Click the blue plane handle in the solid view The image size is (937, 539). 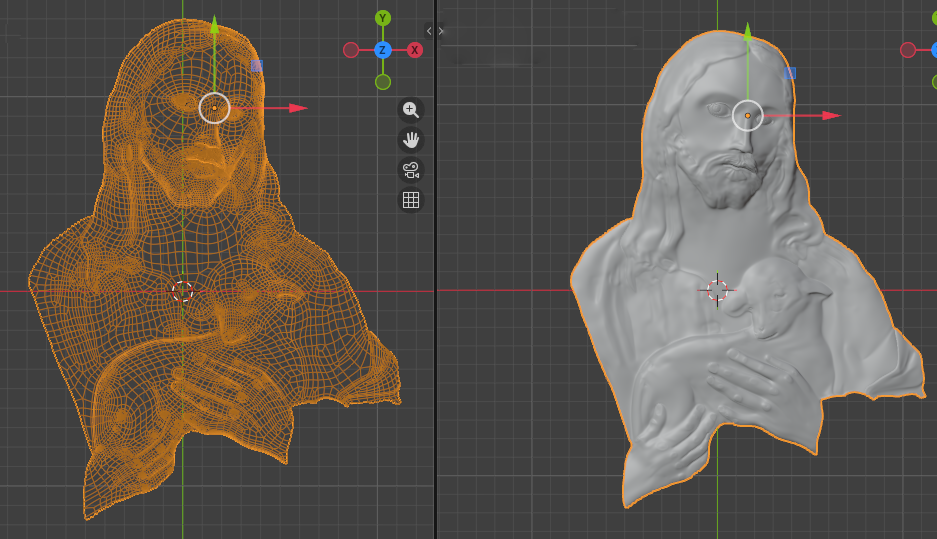[790, 73]
